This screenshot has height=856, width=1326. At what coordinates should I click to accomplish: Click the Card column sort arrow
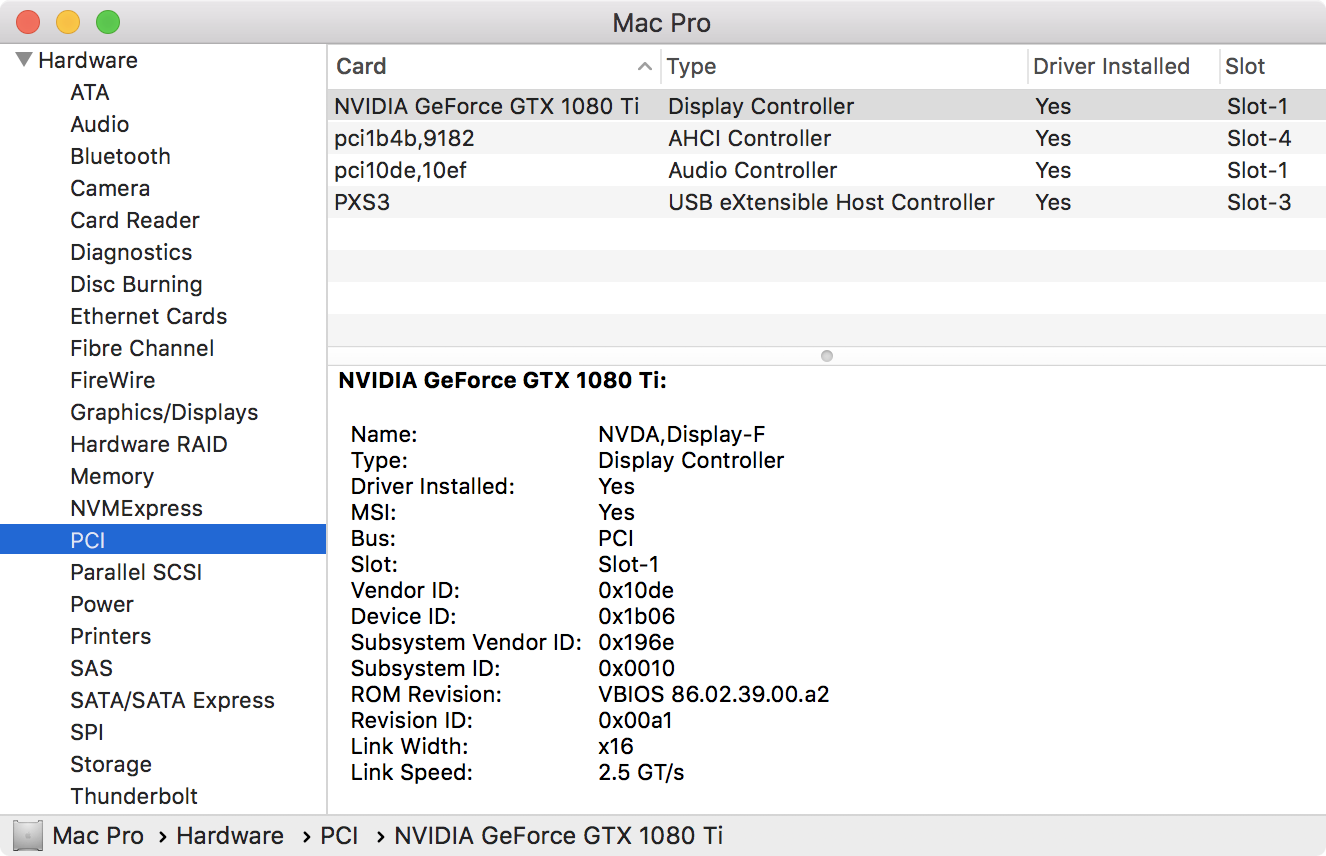point(644,67)
